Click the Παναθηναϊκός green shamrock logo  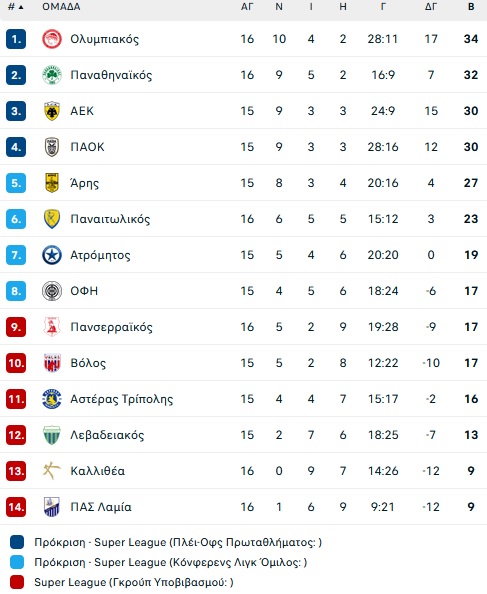(x=52, y=75)
